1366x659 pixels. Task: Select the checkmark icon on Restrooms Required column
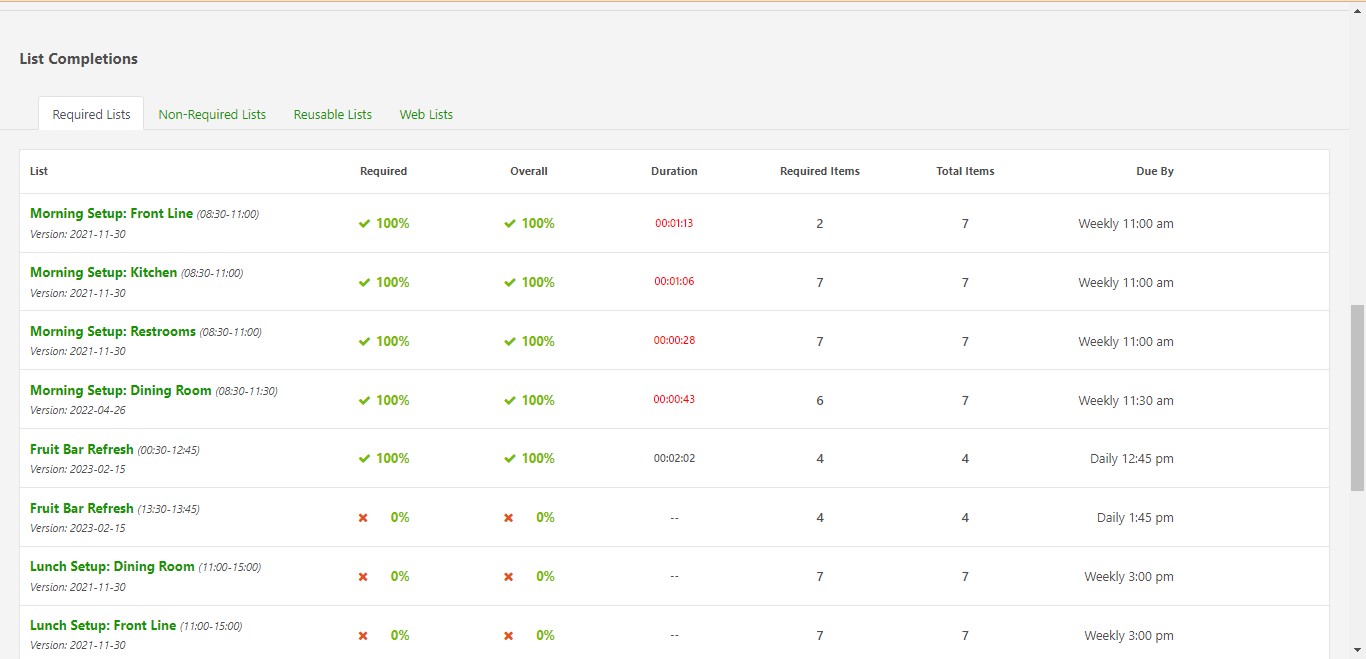(365, 341)
